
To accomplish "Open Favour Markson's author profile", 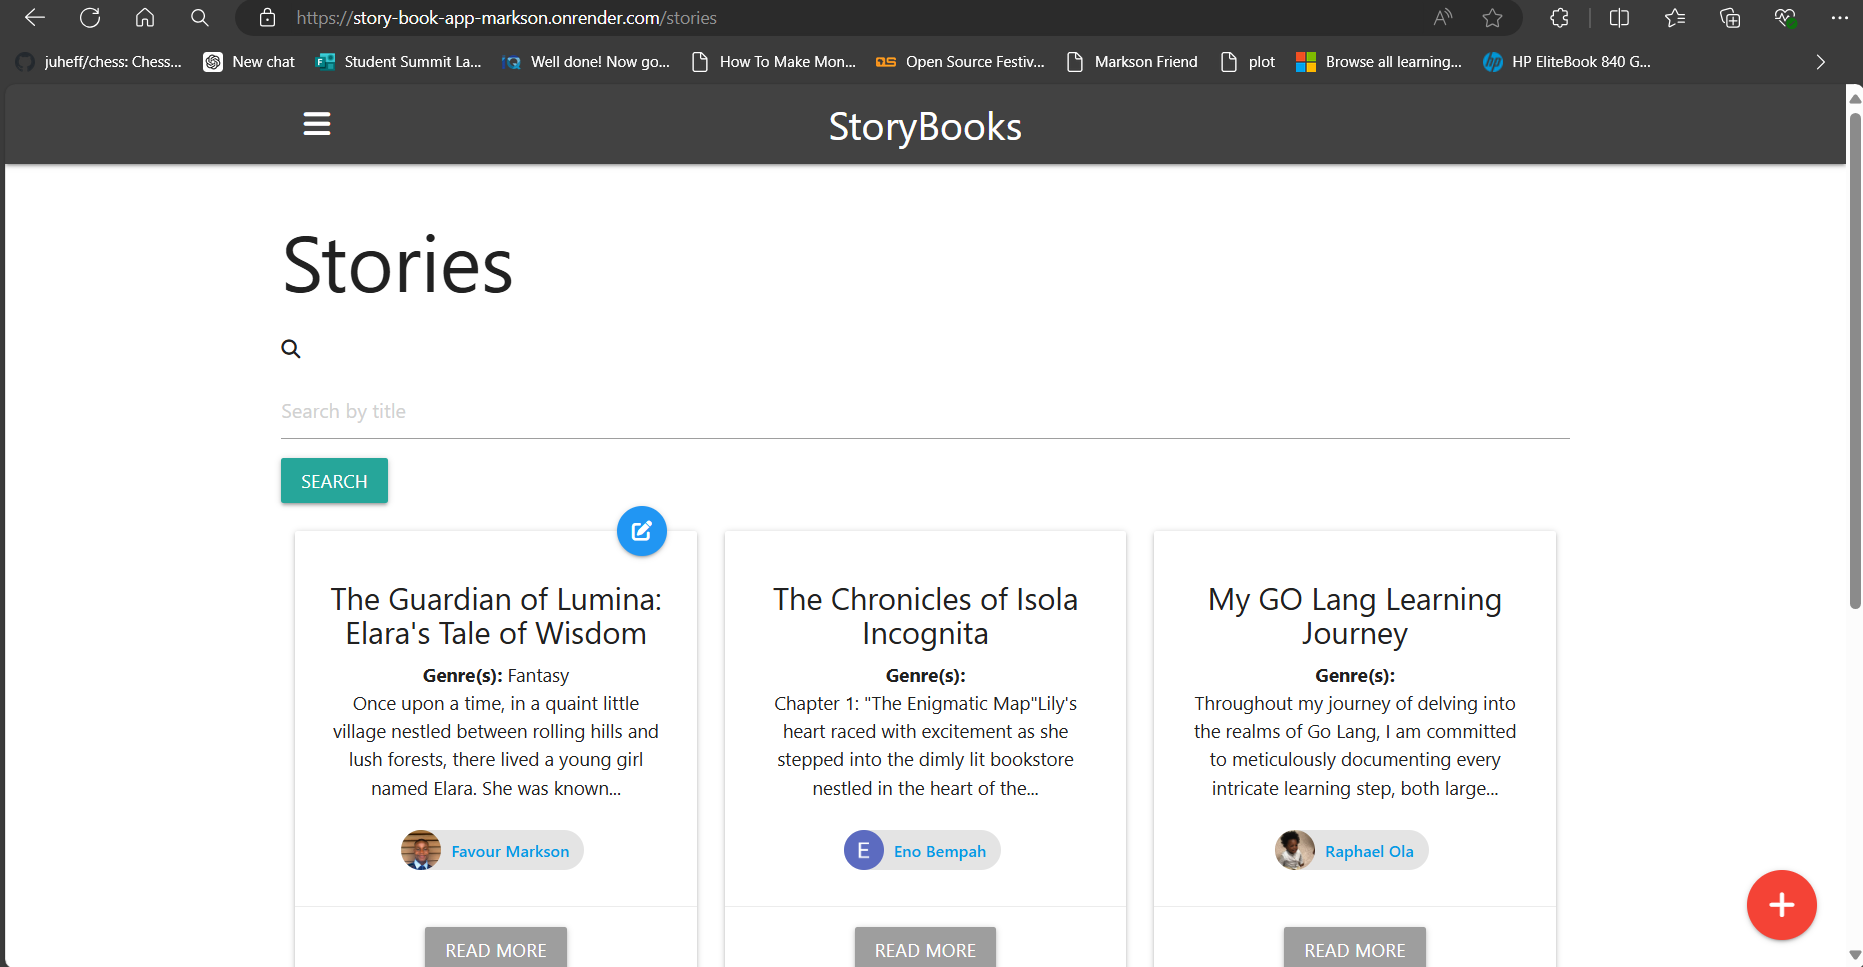I will tap(492, 850).
